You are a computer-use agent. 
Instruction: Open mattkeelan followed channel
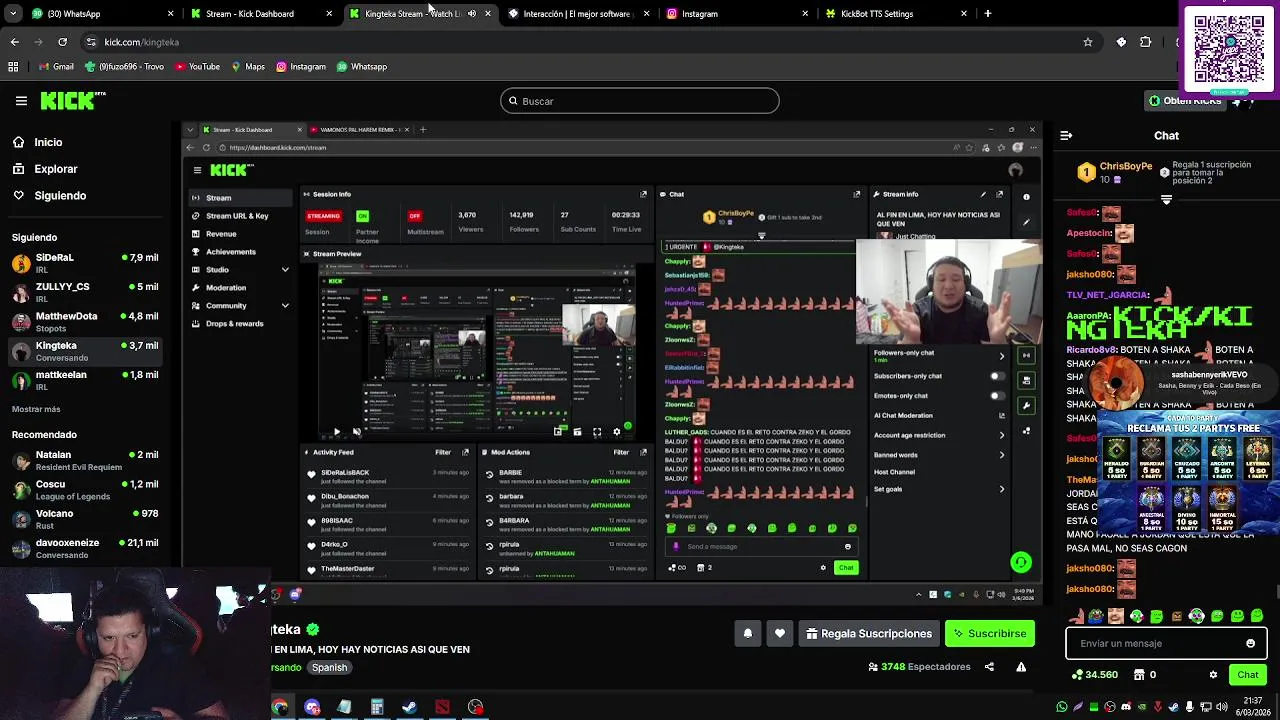pyautogui.click(x=85, y=381)
